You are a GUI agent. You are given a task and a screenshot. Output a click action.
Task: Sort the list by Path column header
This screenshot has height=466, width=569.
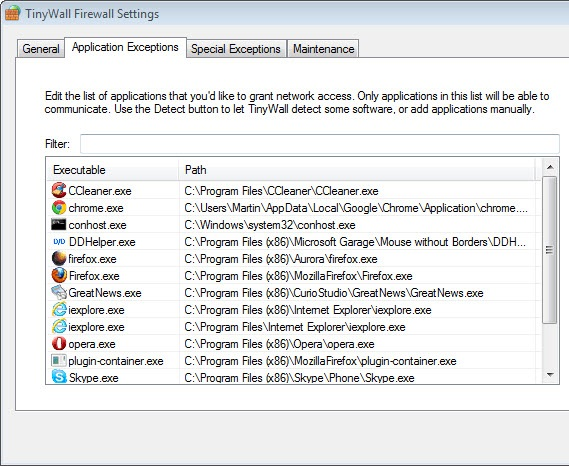(x=357, y=170)
